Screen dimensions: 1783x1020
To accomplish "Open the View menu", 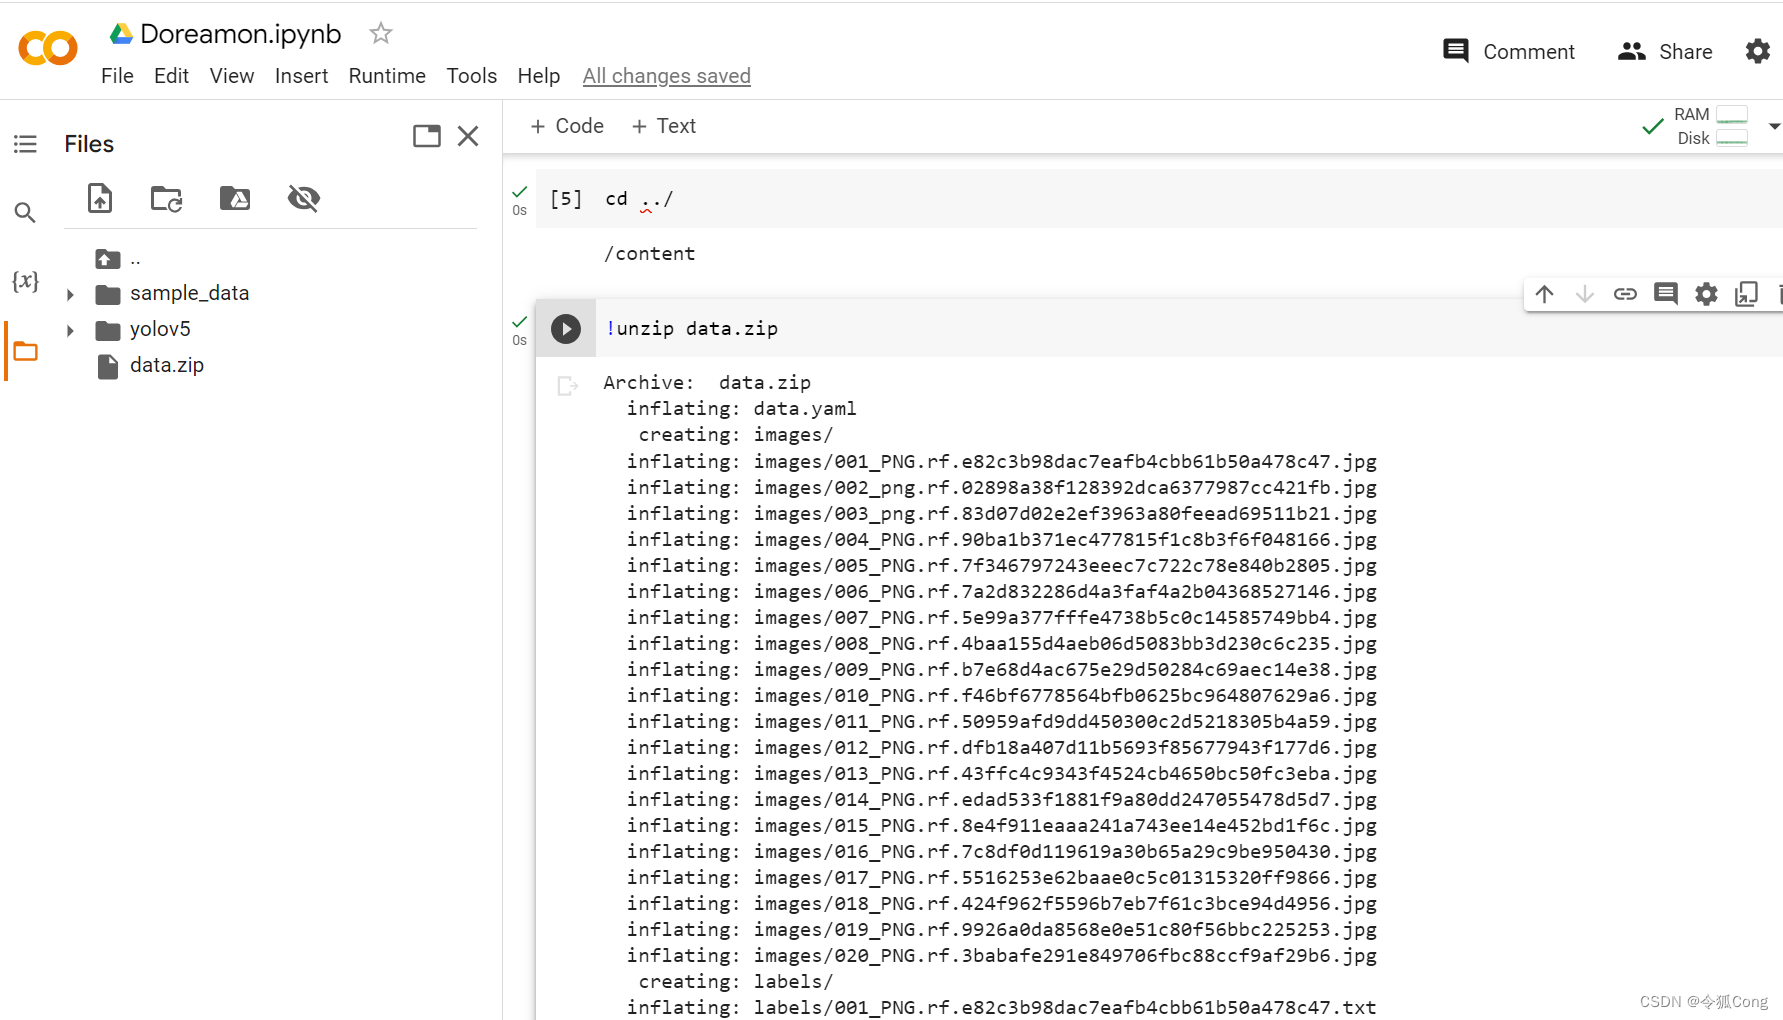I will [232, 76].
